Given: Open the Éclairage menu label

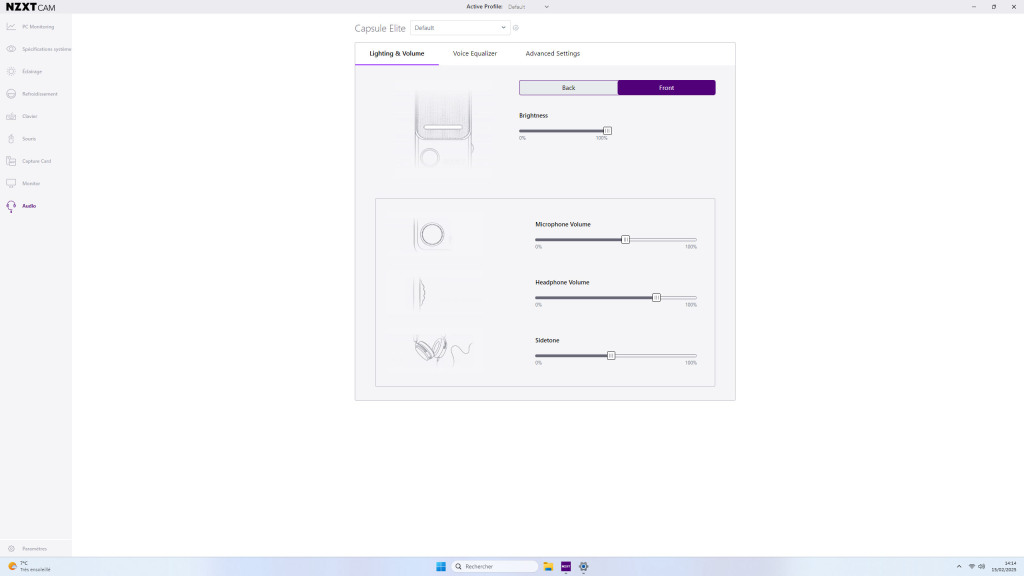Looking at the screenshot, I should [32, 72].
